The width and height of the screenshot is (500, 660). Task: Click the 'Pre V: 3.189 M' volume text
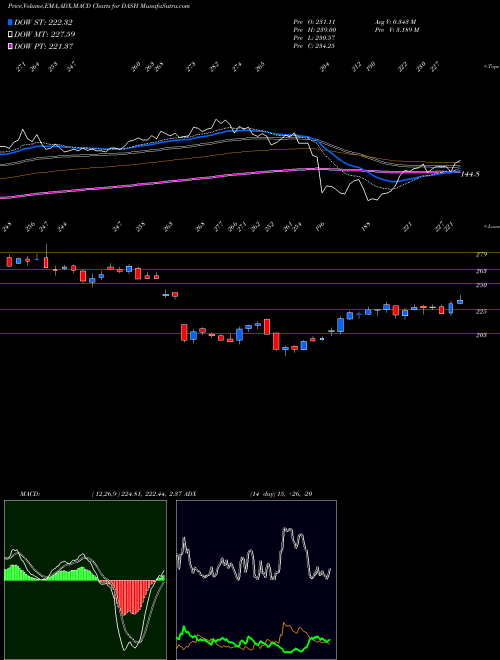[x=396, y=30]
